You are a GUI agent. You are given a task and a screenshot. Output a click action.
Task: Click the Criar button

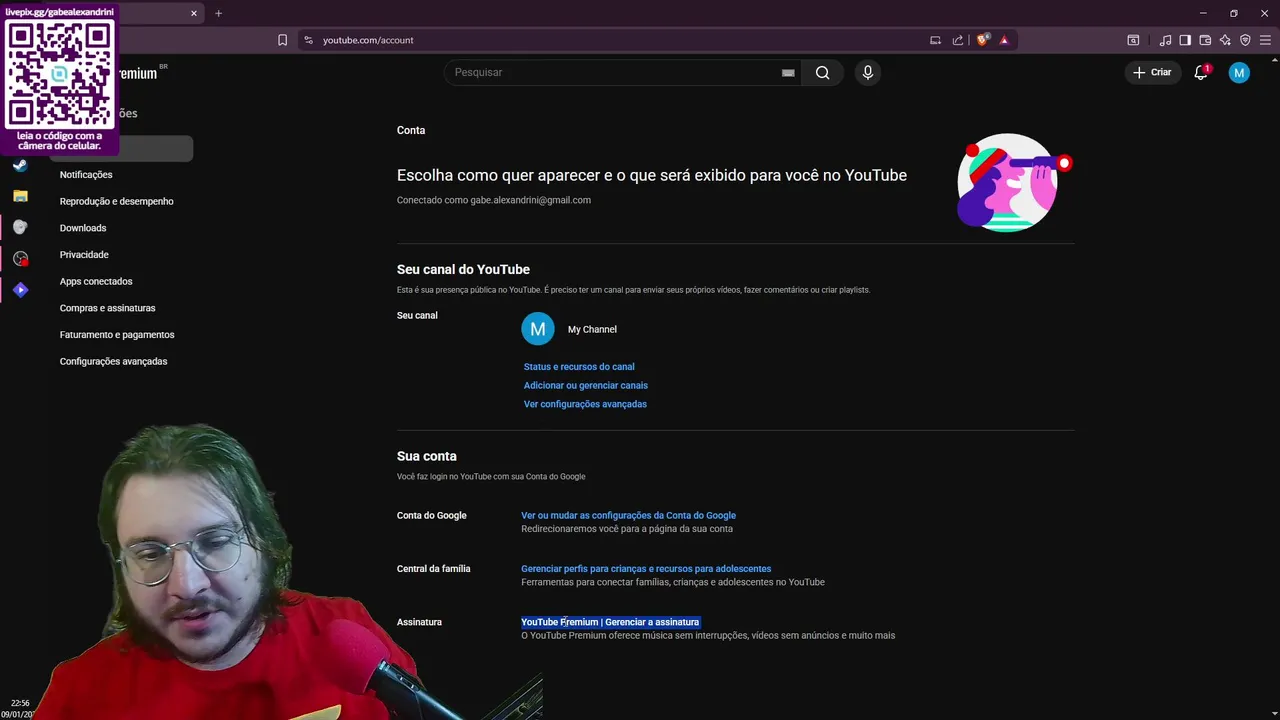click(1152, 72)
